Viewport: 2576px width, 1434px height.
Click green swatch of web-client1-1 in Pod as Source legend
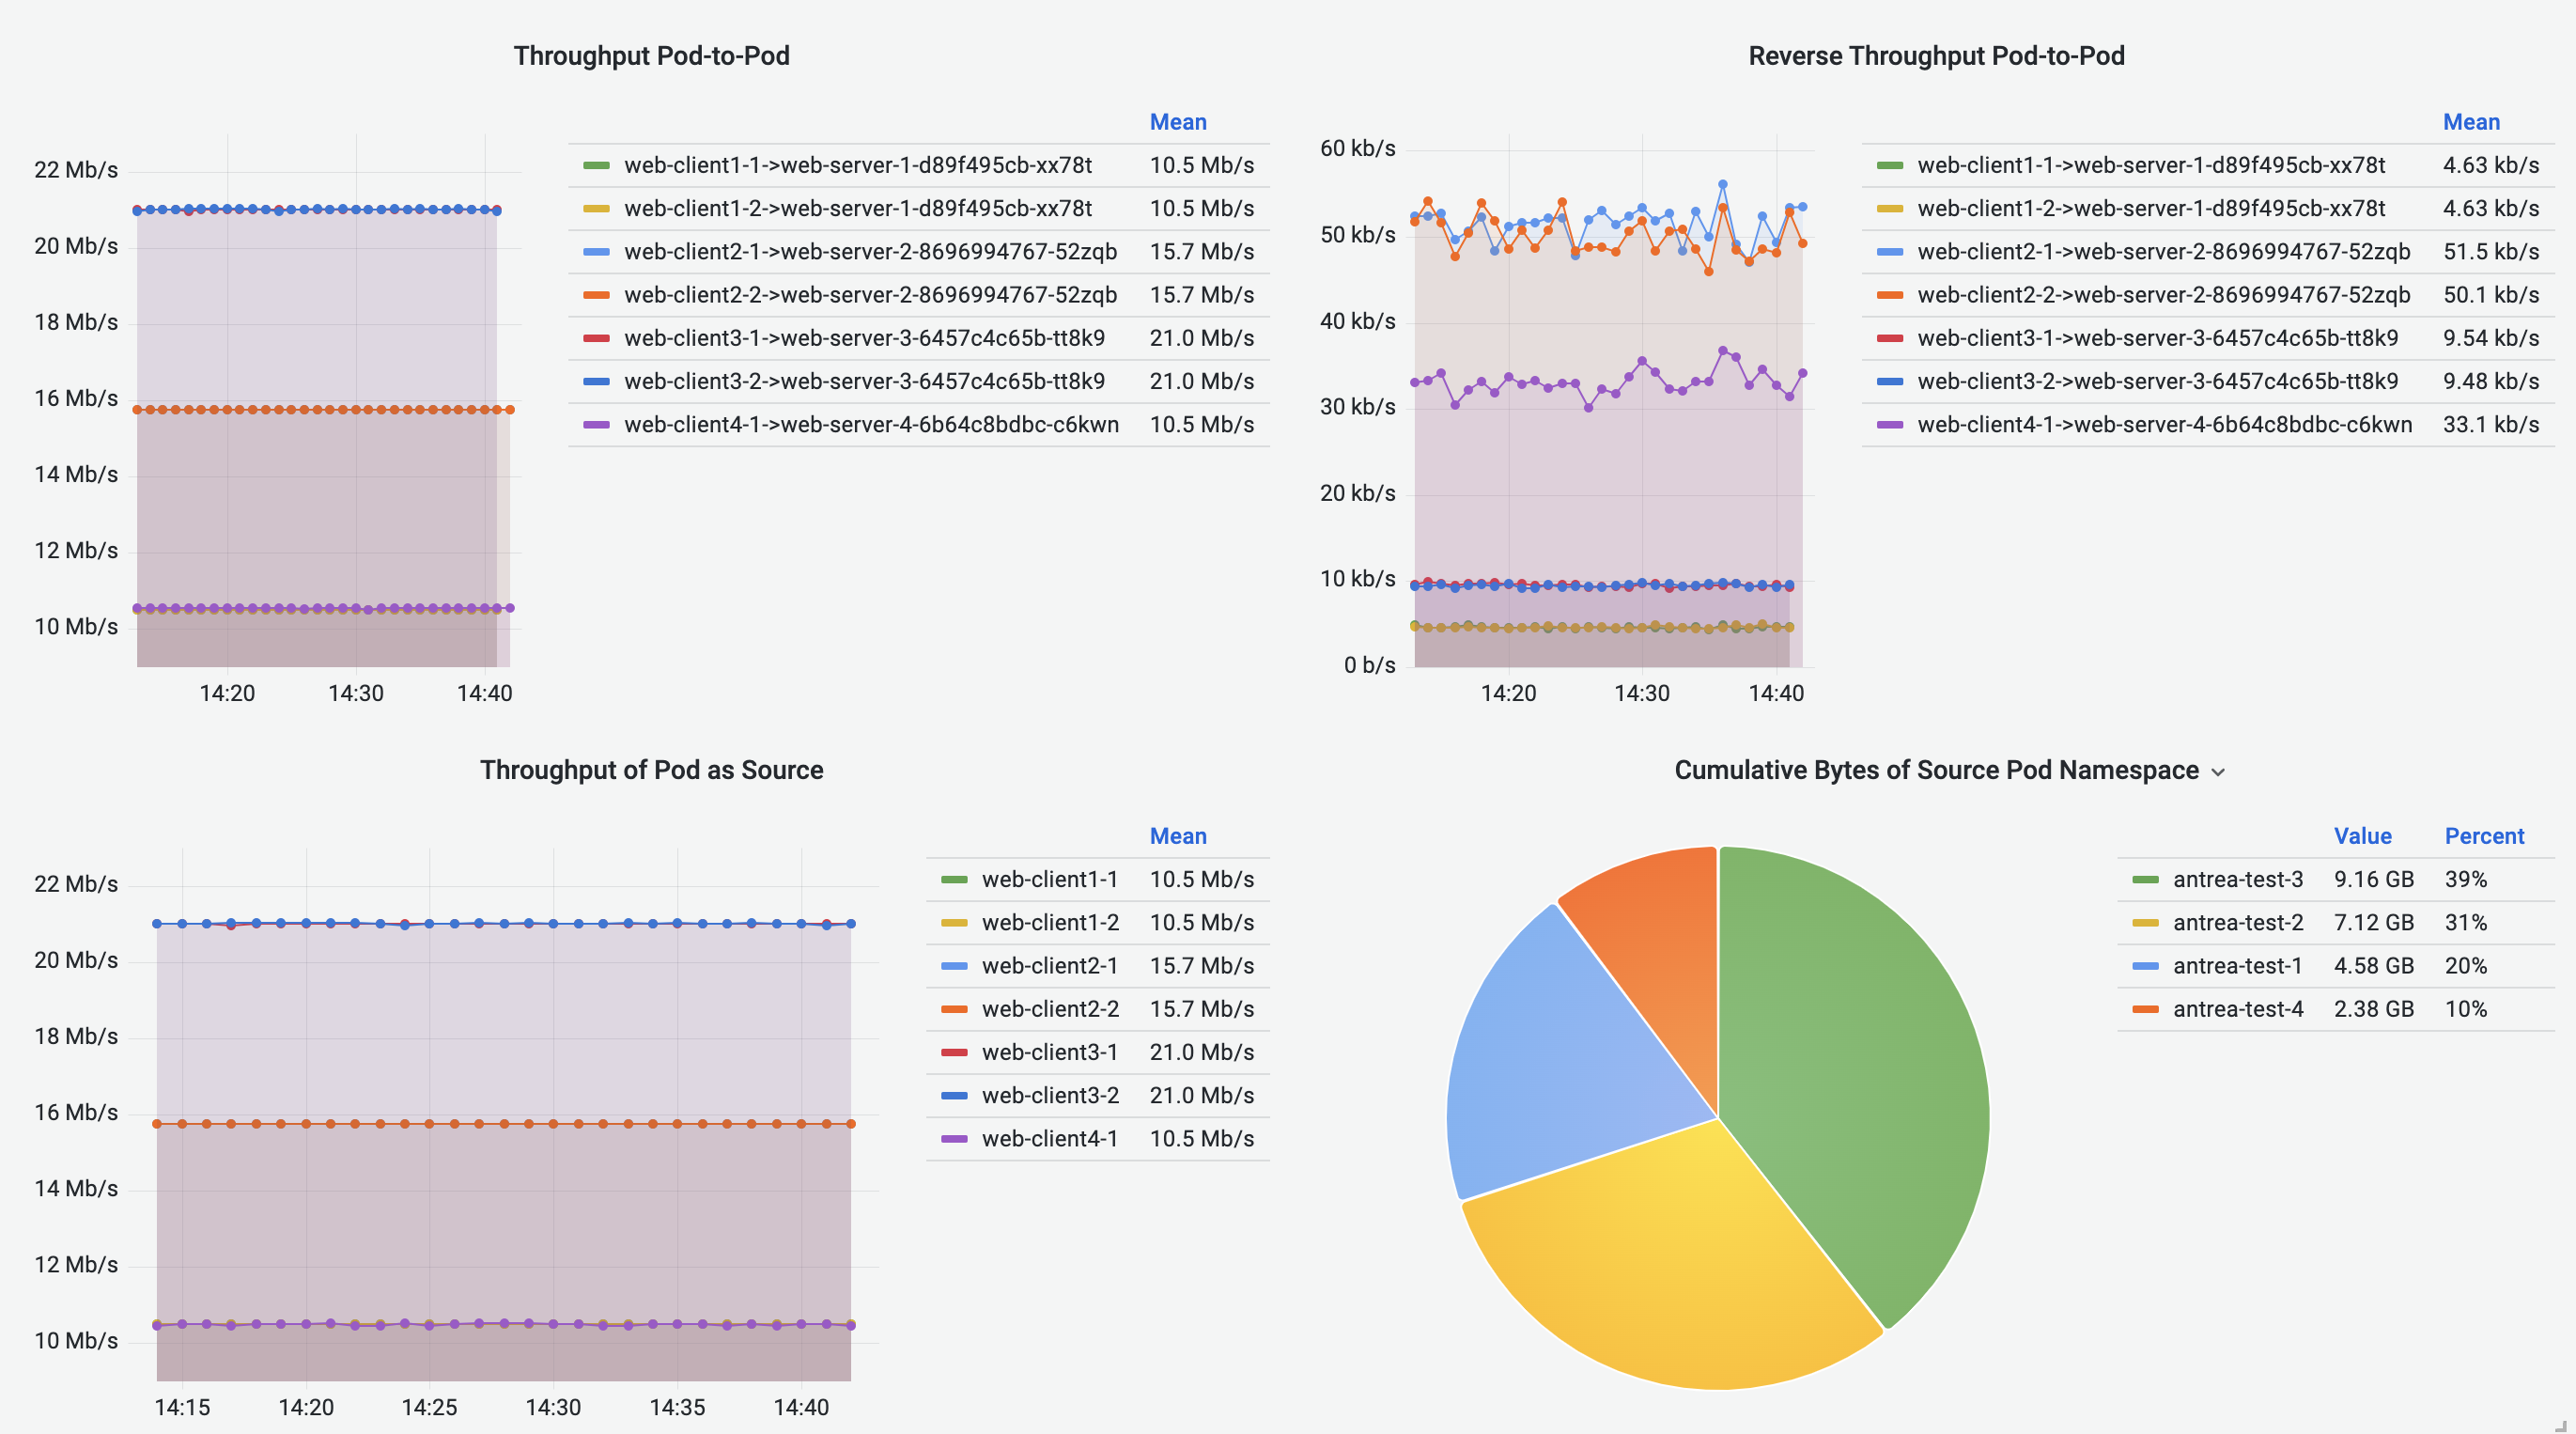(954, 879)
